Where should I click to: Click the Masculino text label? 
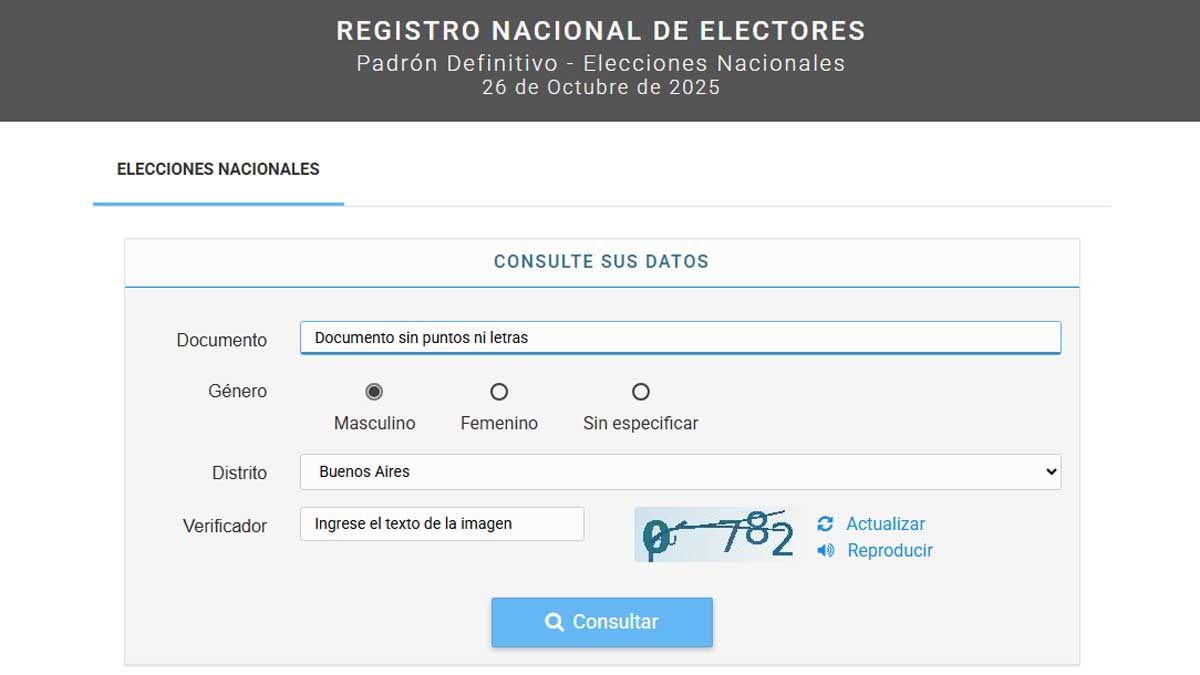pyautogui.click(x=374, y=424)
